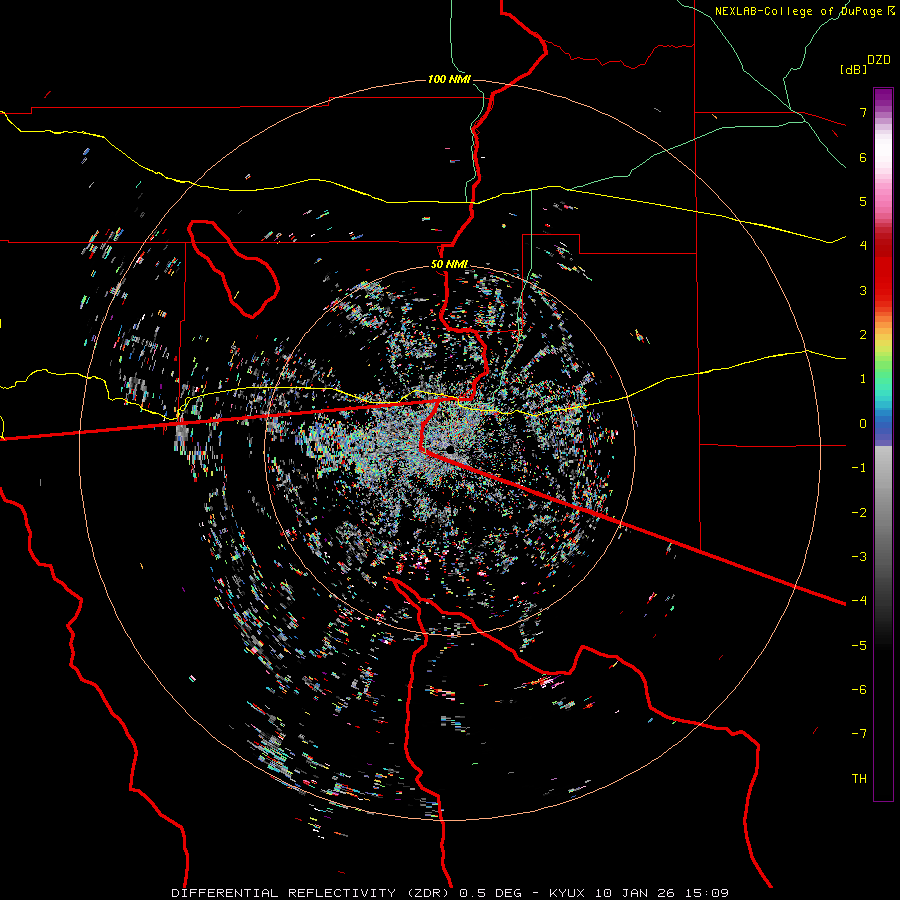Click the 100 NMI range ring label
900x900 pixels.
(449, 79)
